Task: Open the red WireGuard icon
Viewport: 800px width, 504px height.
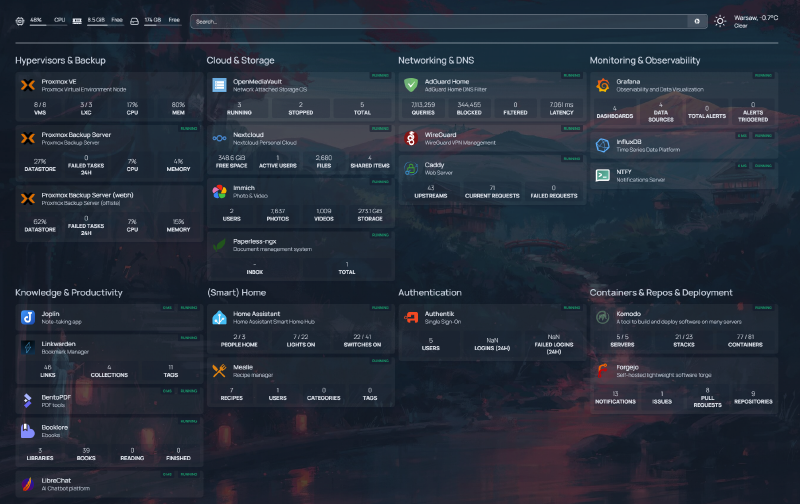Action: click(x=411, y=138)
